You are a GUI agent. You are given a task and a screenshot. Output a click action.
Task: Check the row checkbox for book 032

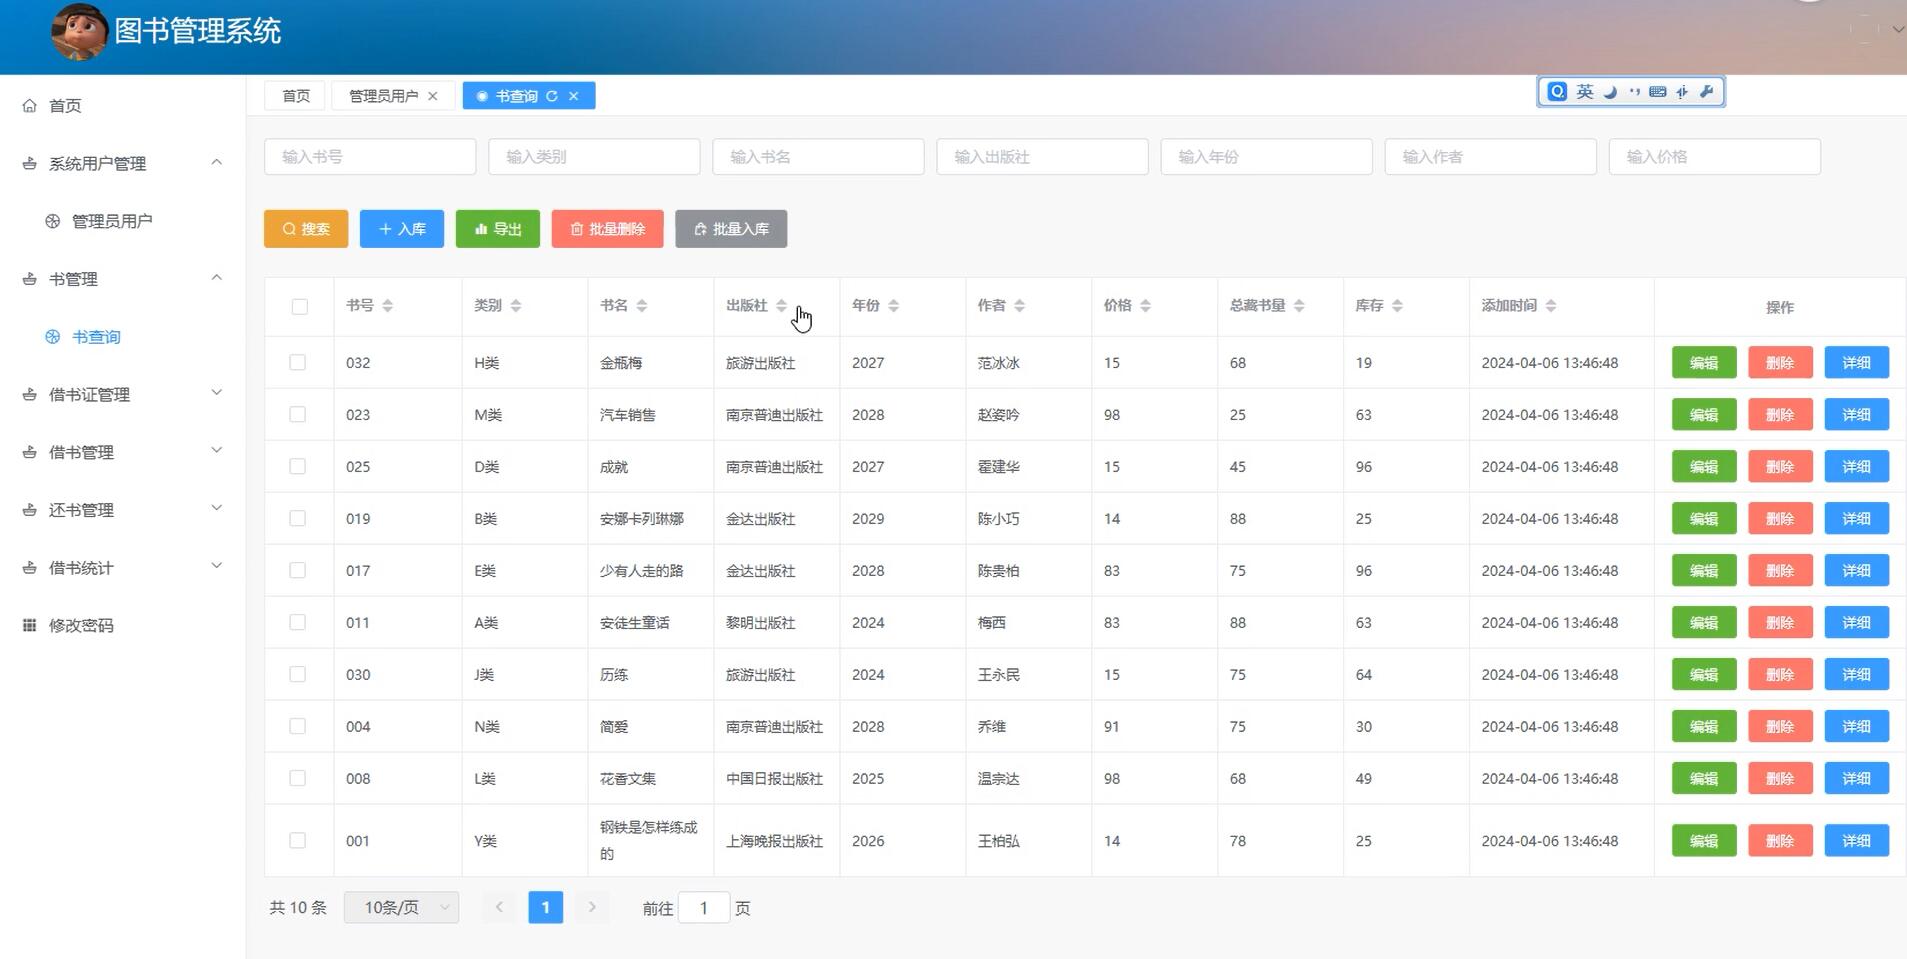(297, 362)
